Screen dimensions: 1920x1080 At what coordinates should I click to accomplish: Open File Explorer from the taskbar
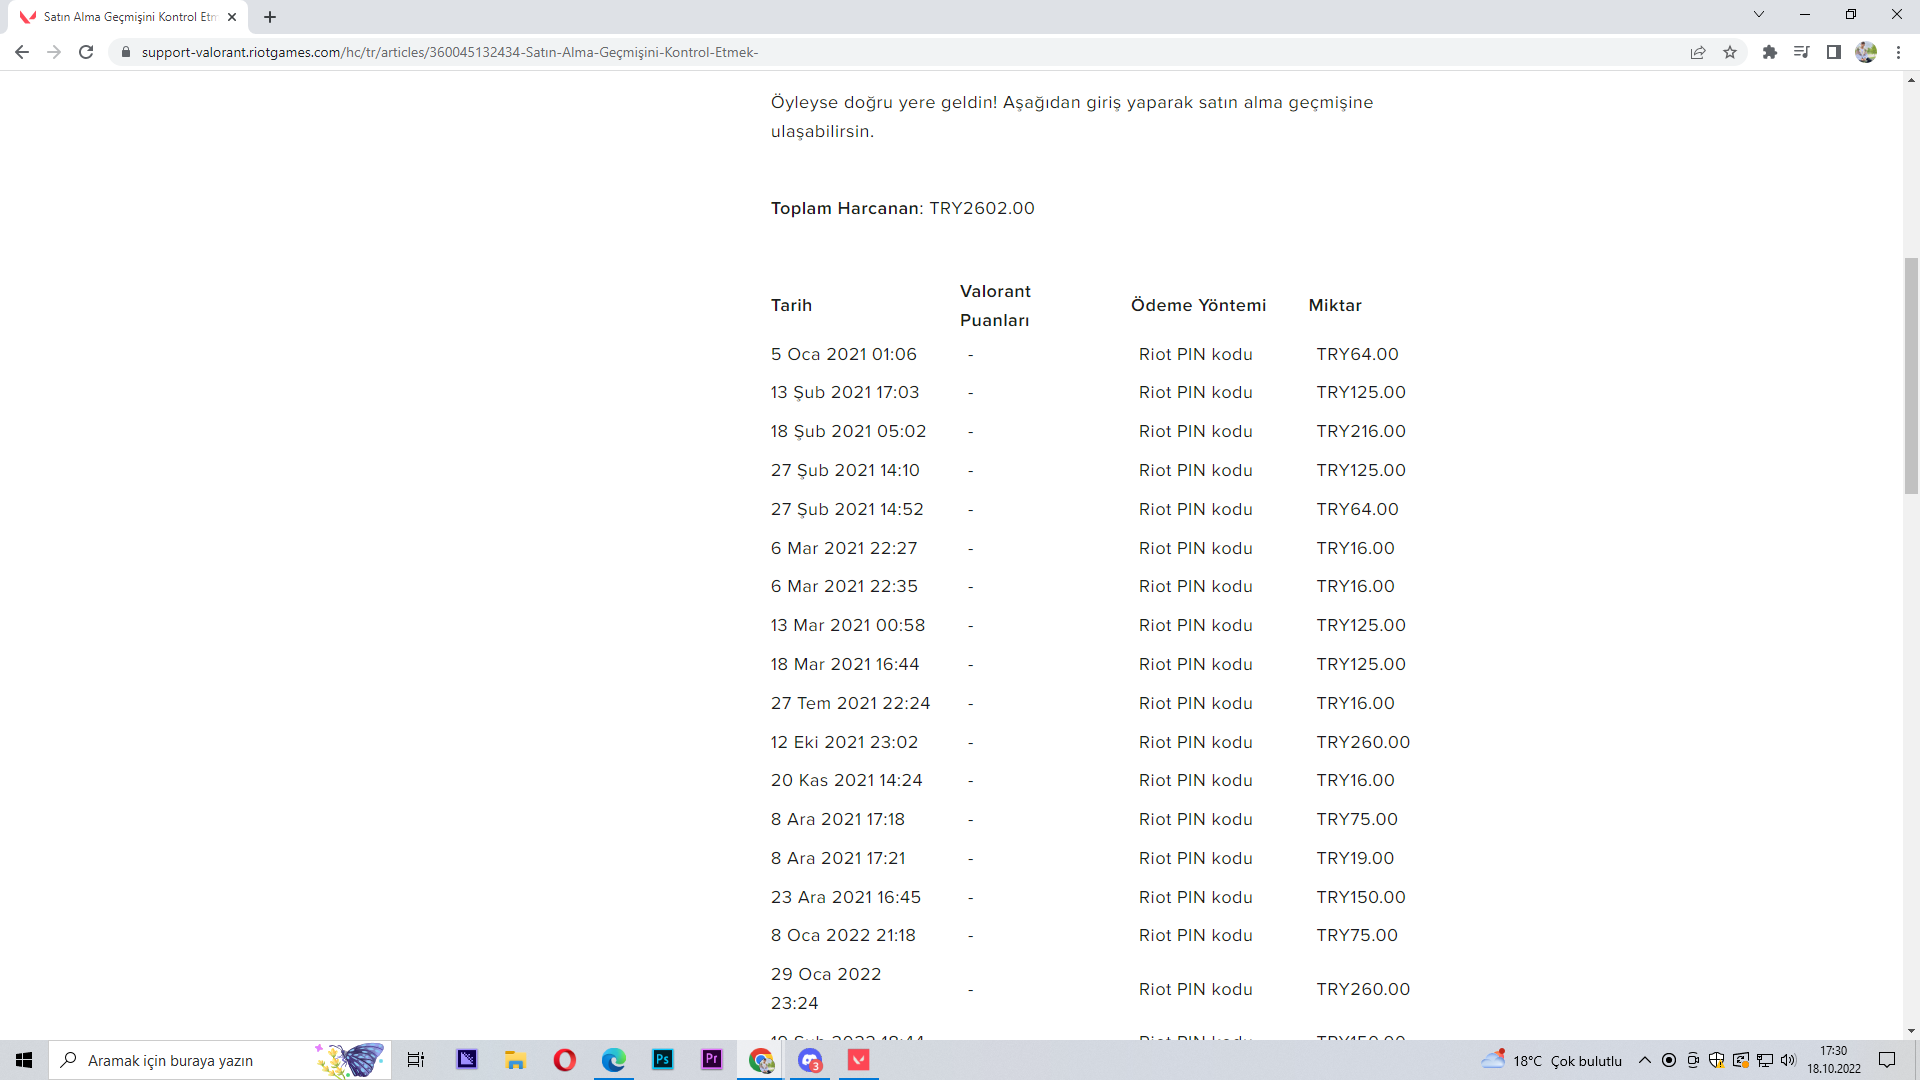click(516, 1060)
